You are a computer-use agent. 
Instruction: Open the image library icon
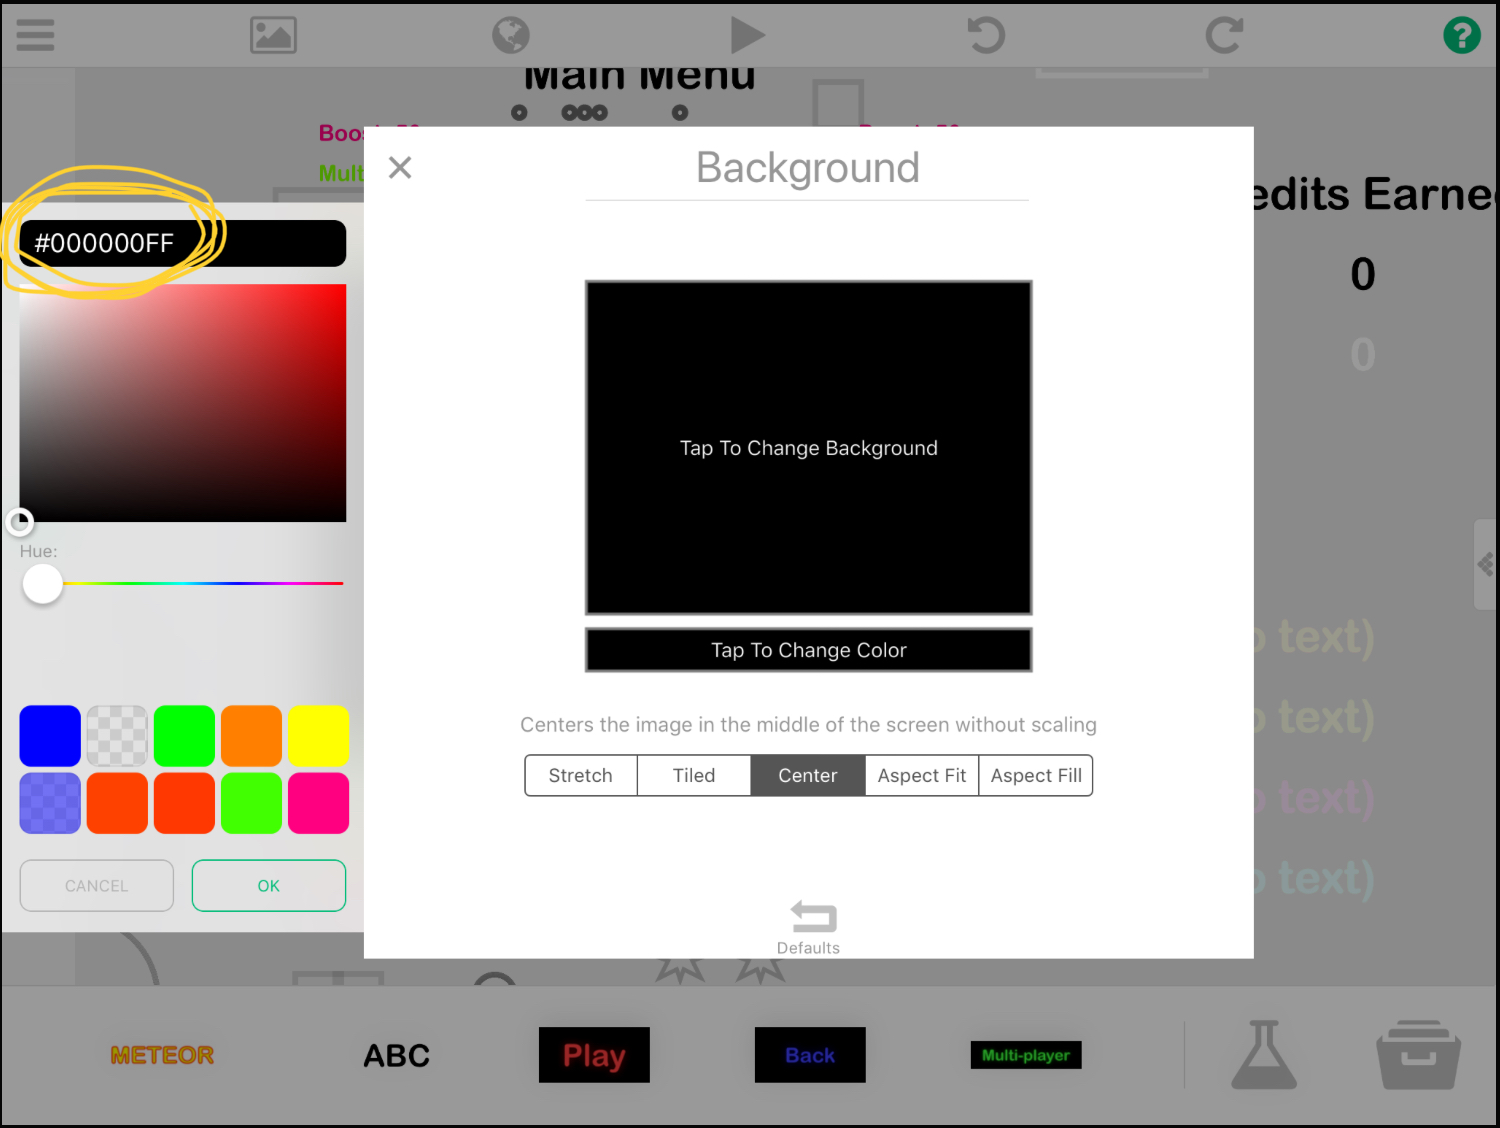pos(273,35)
